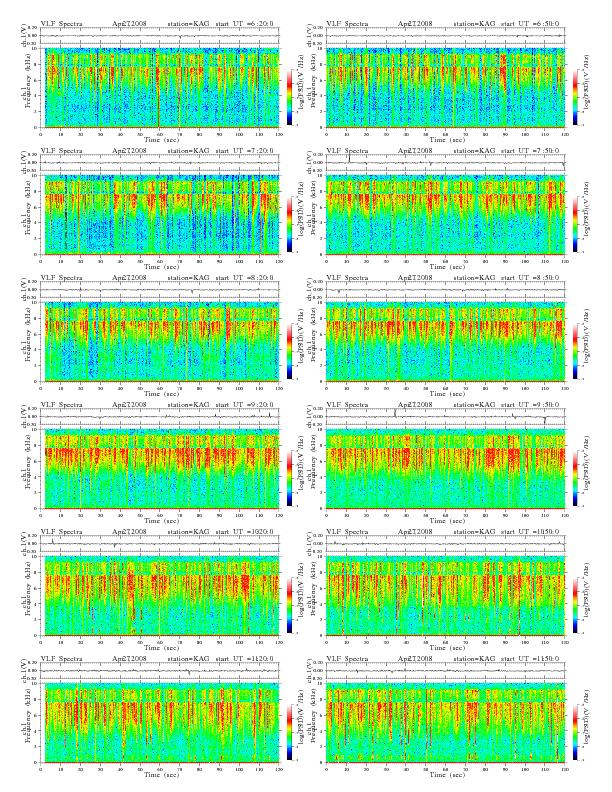Click the PSD color bar of the 8:20:0 panel
612x792 pixels.
click(x=290, y=351)
